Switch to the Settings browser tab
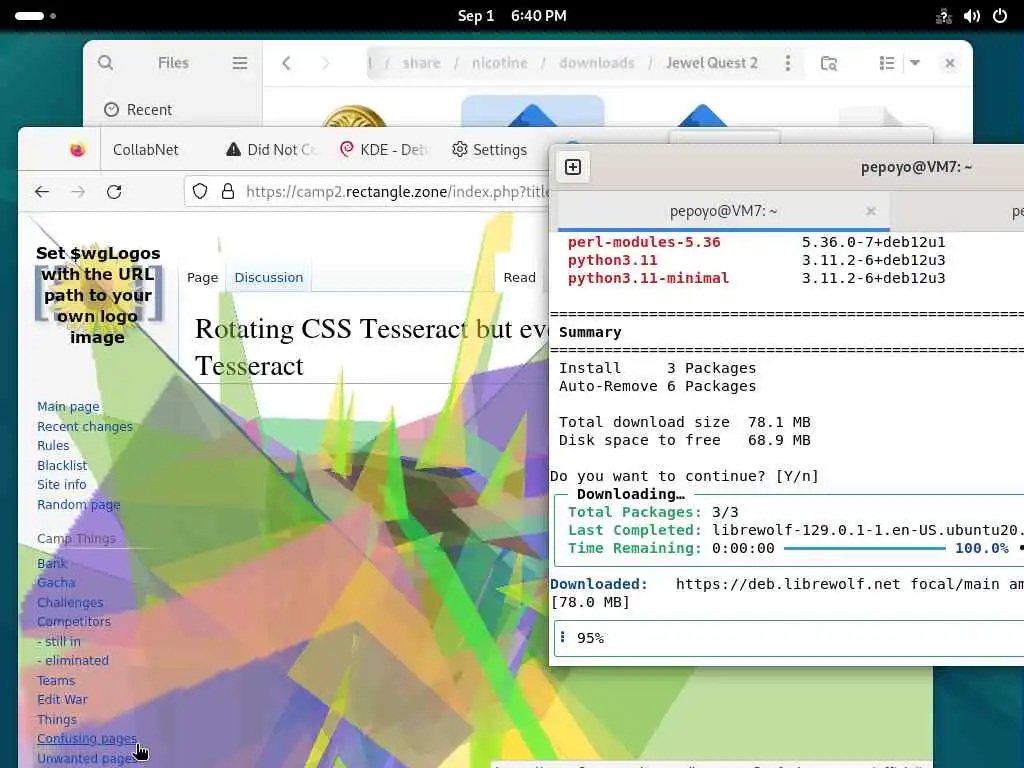Viewport: 1024px width, 768px height. pos(489,150)
